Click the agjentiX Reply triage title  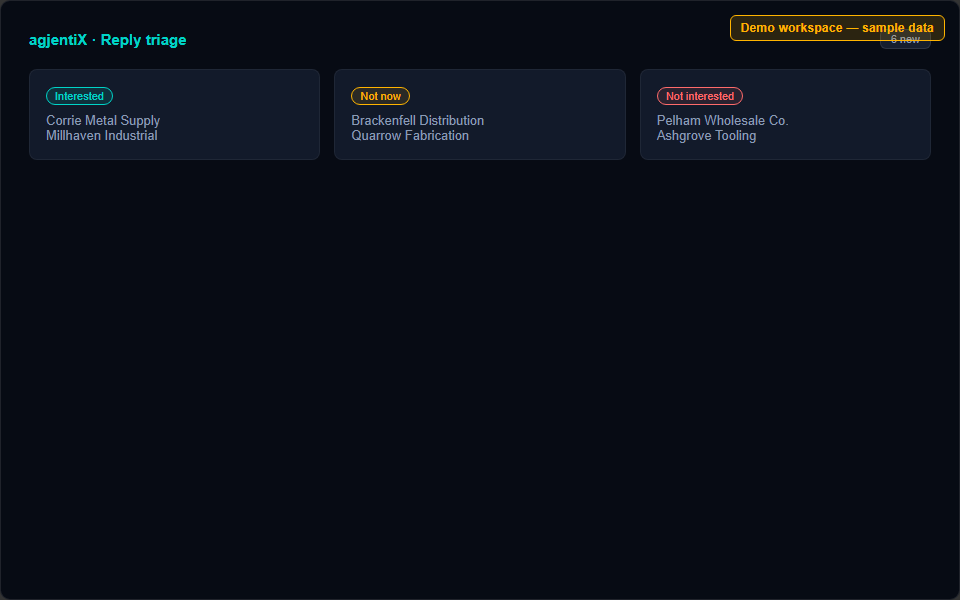pos(108,40)
